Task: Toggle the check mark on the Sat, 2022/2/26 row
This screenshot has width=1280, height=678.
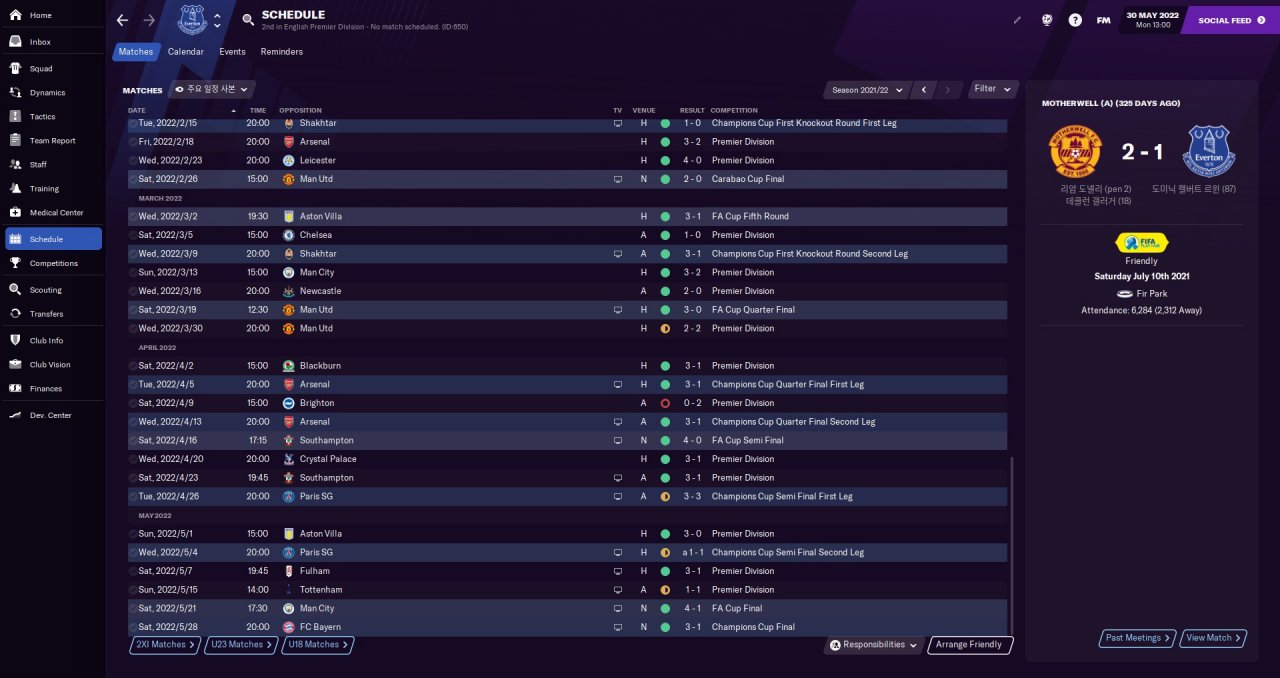Action: coord(133,179)
